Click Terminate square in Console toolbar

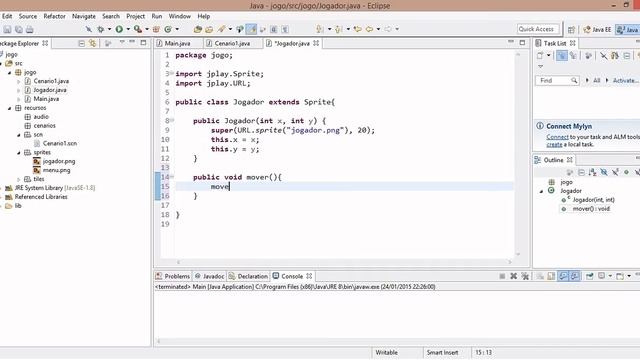pos(502,276)
